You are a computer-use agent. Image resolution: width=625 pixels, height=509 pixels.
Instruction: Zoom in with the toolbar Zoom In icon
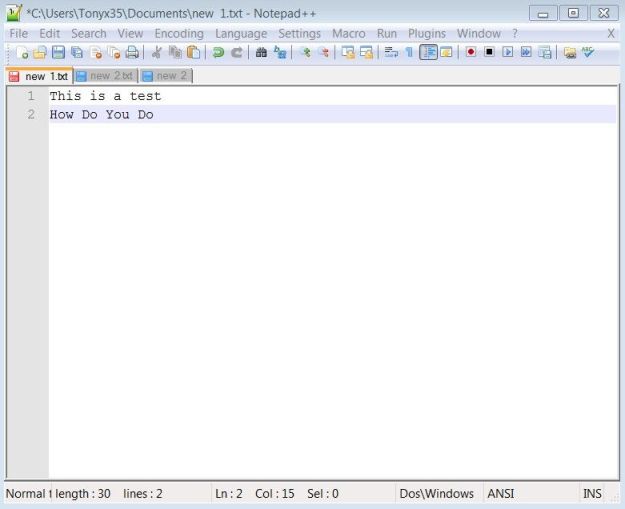pos(306,52)
